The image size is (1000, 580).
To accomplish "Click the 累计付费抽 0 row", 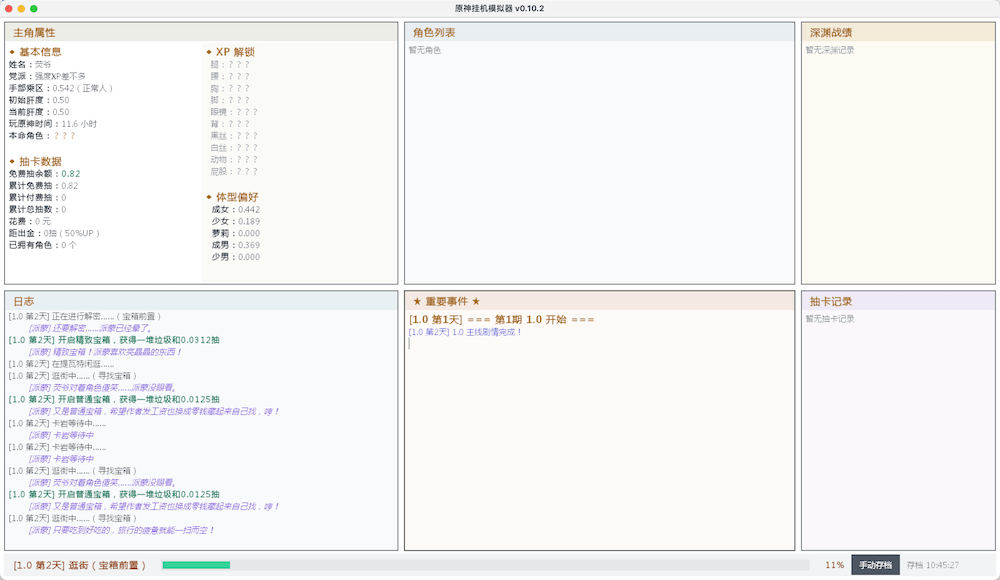I will pyautogui.click(x=38, y=198).
